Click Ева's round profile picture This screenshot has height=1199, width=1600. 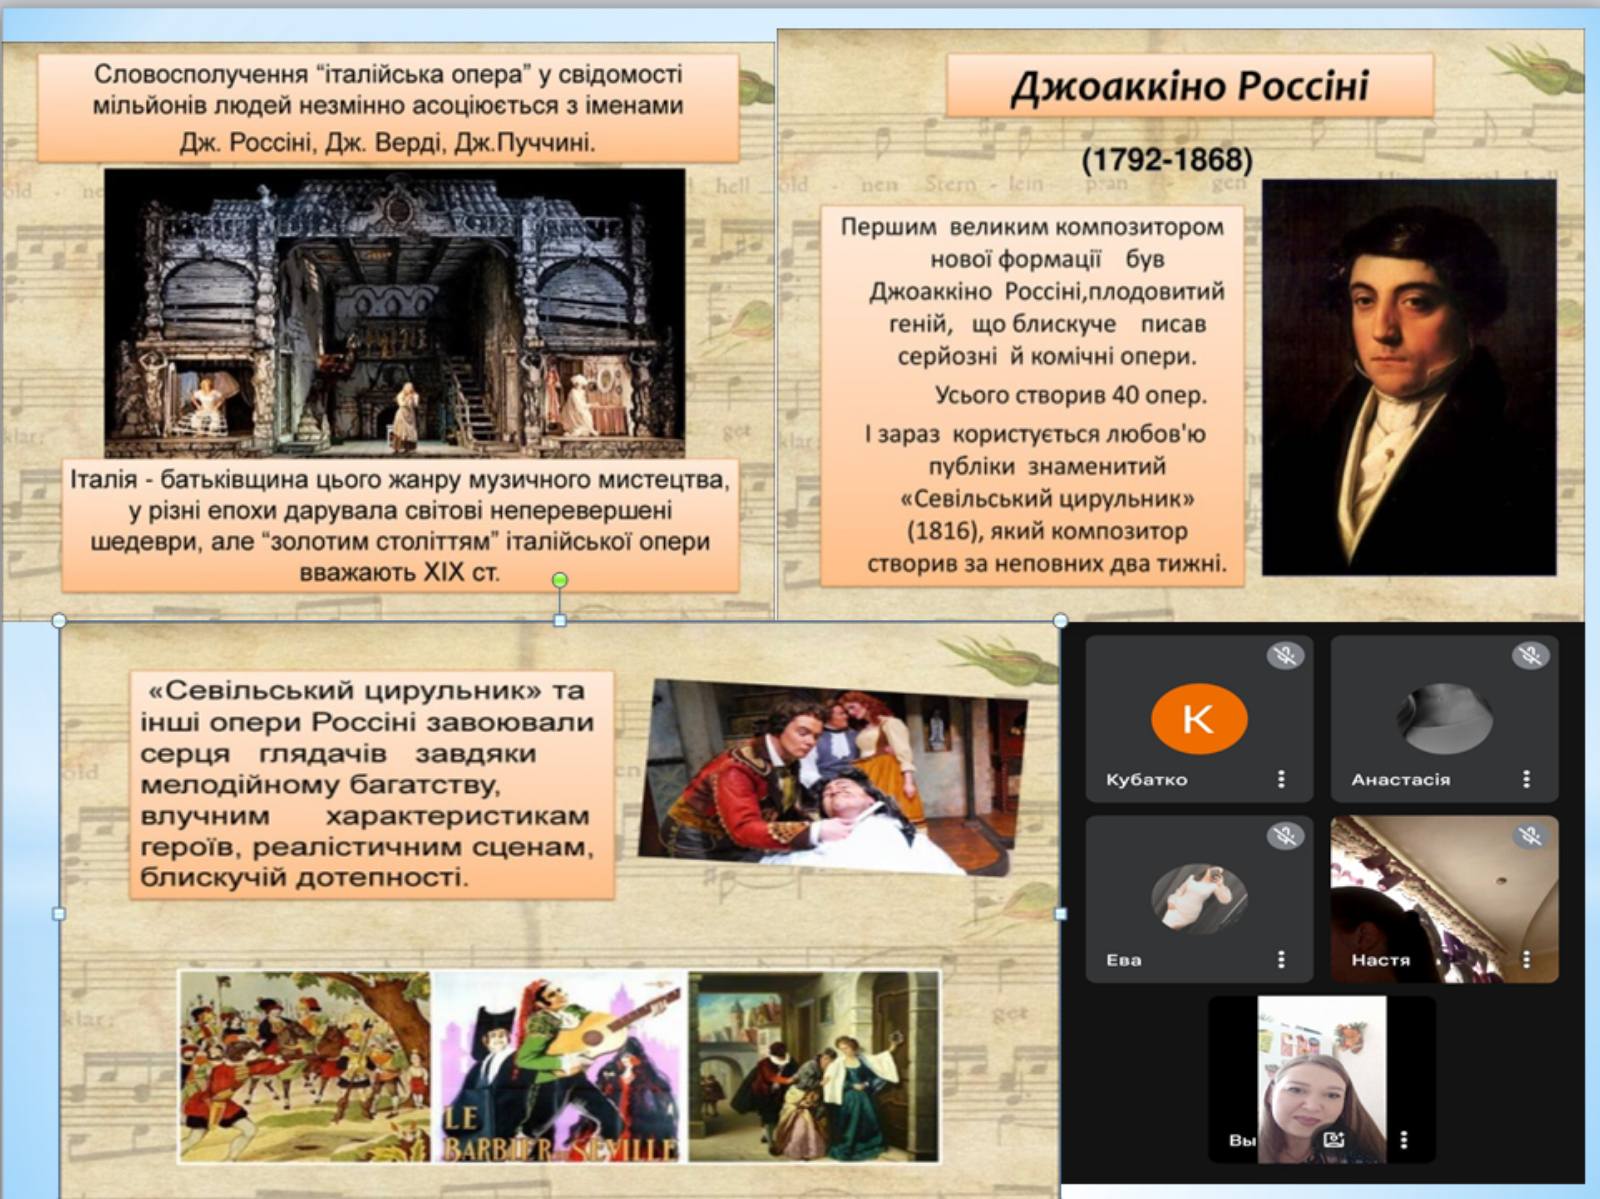(1199, 898)
